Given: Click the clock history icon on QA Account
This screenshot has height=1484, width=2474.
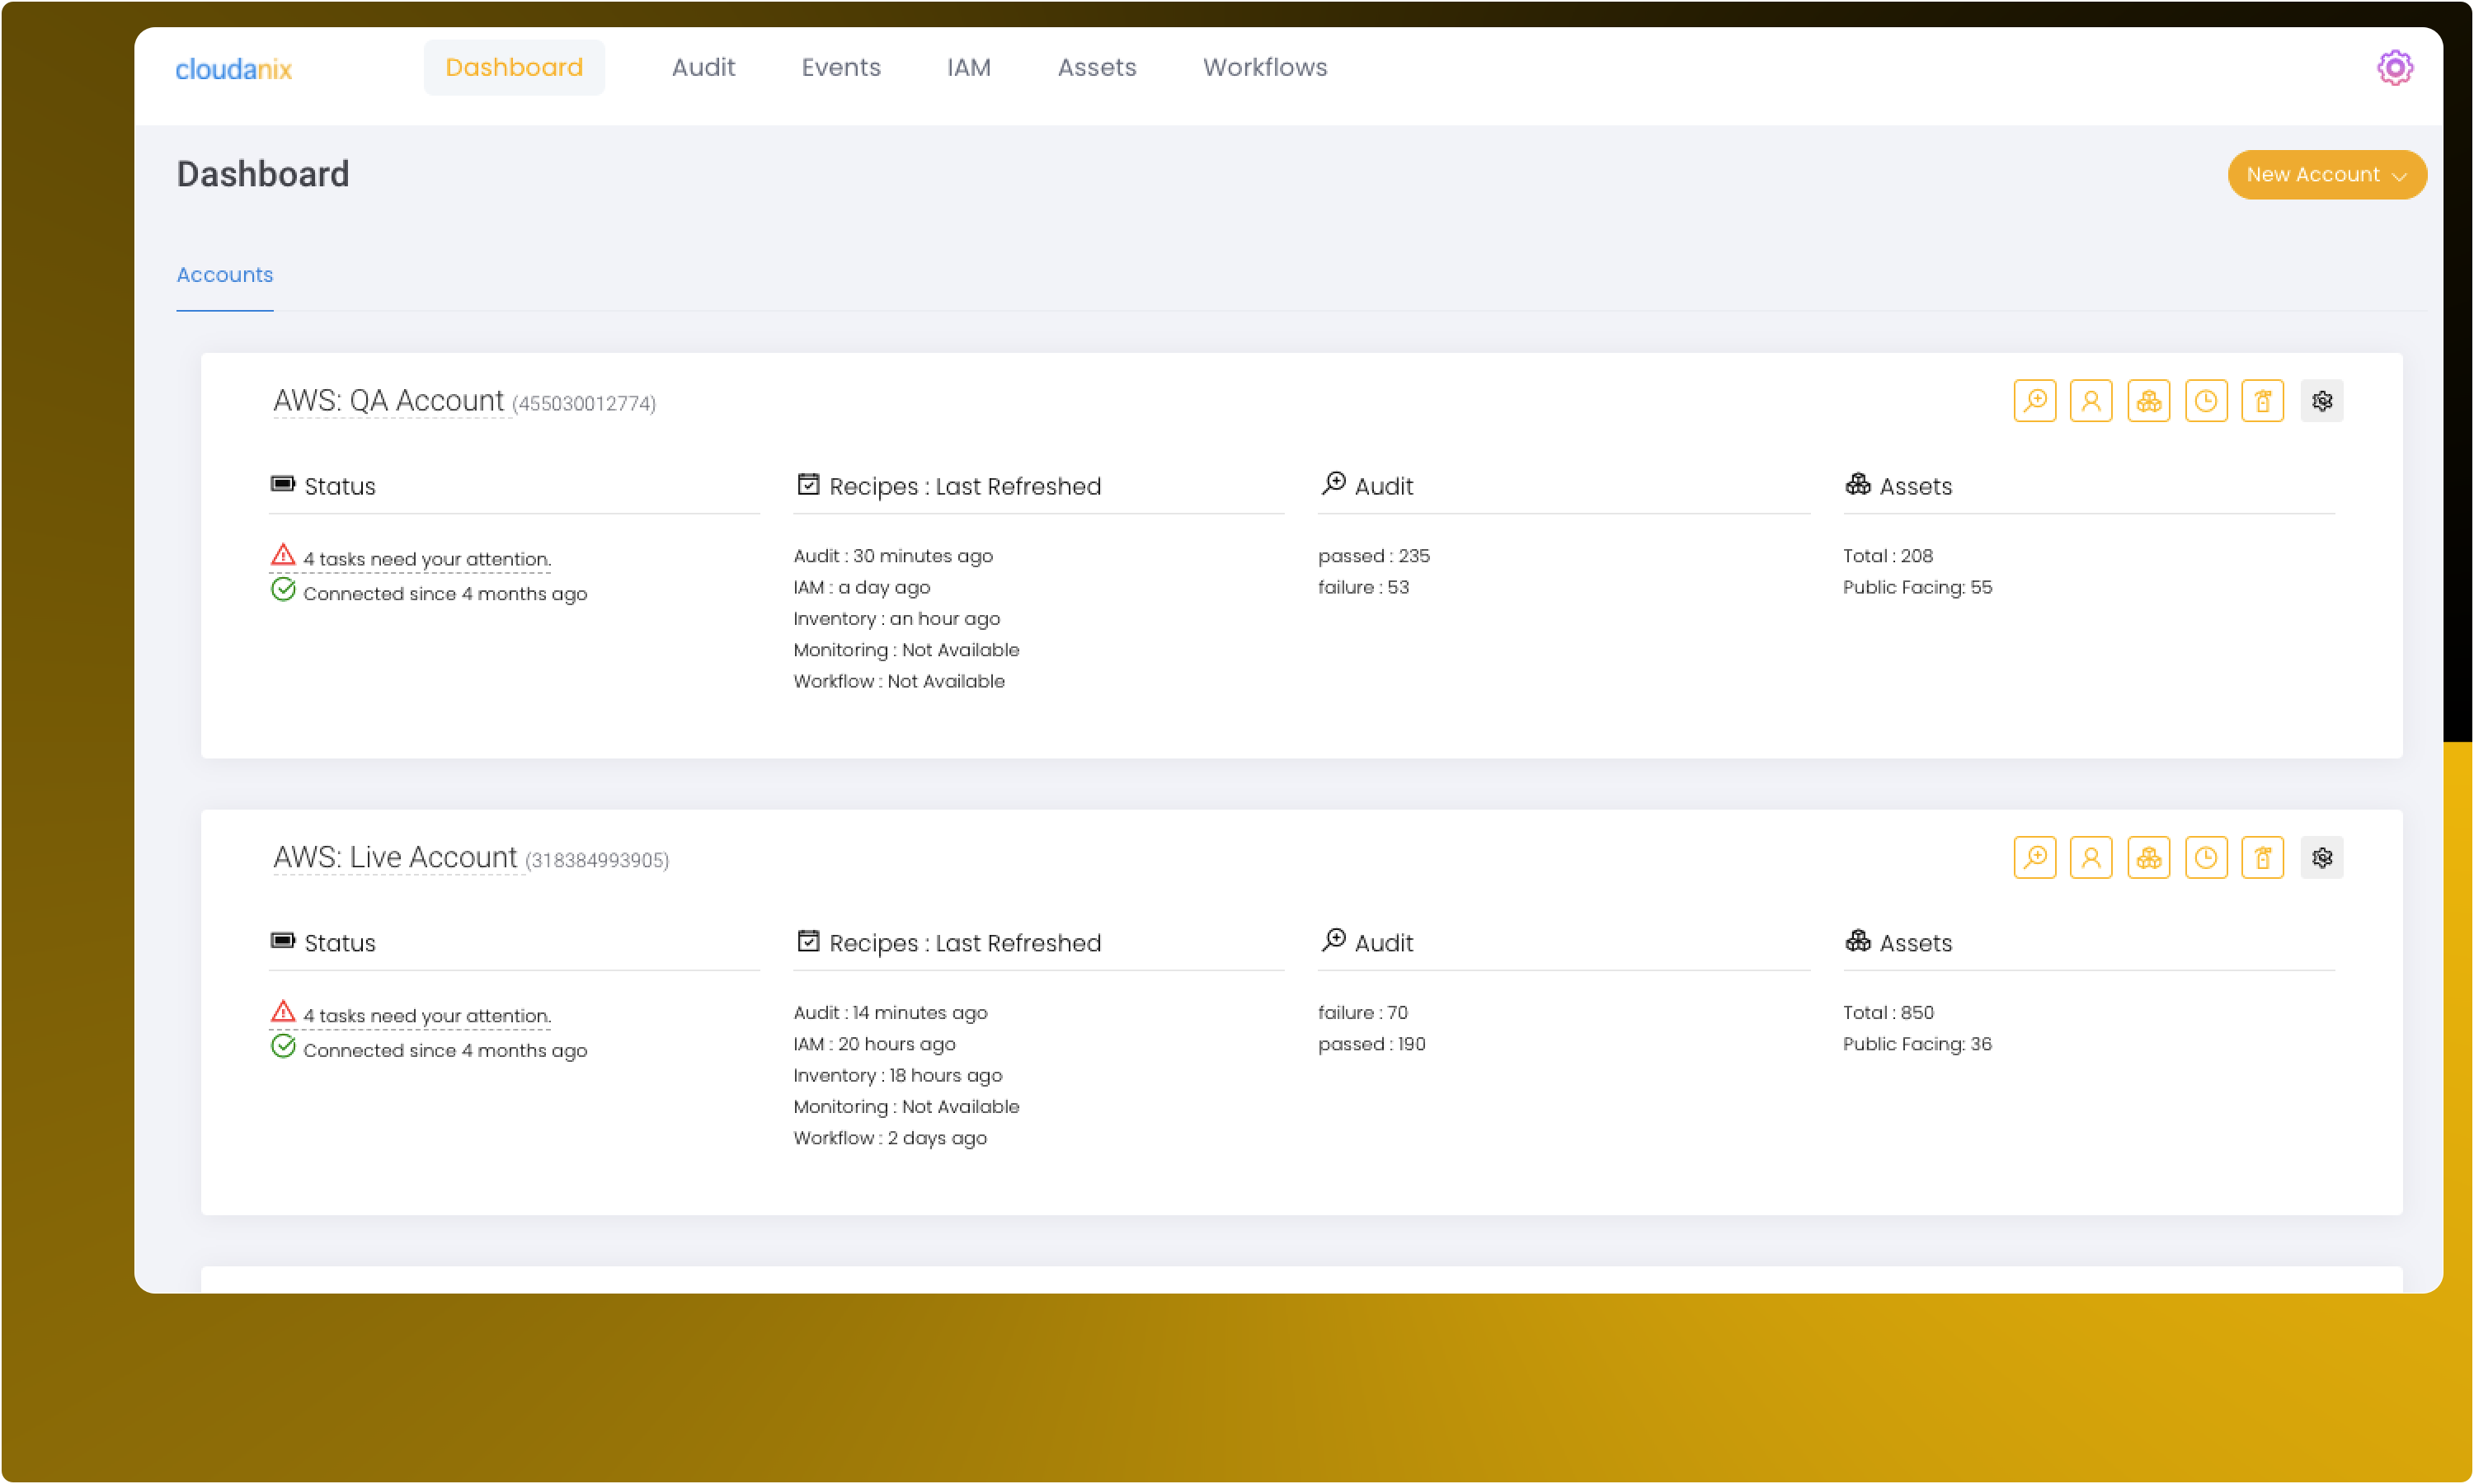Looking at the screenshot, I should point(2207,400).
